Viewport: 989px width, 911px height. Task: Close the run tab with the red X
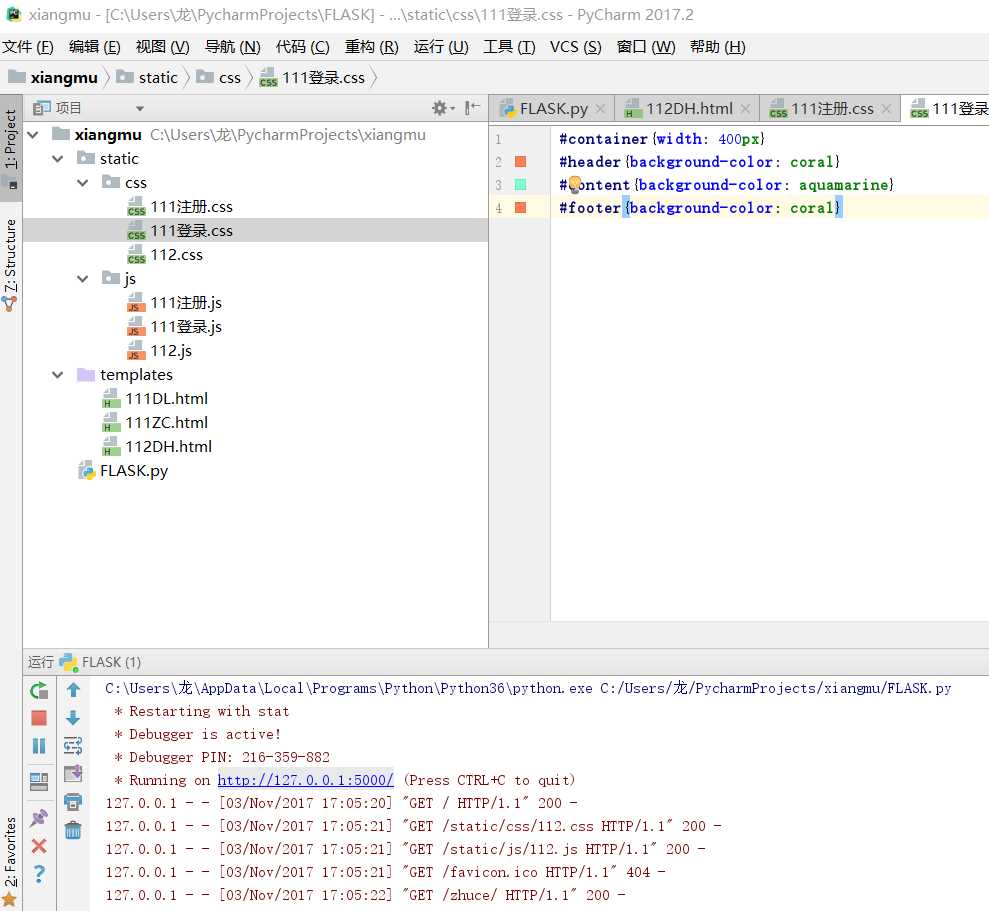(x=39, y=846)
